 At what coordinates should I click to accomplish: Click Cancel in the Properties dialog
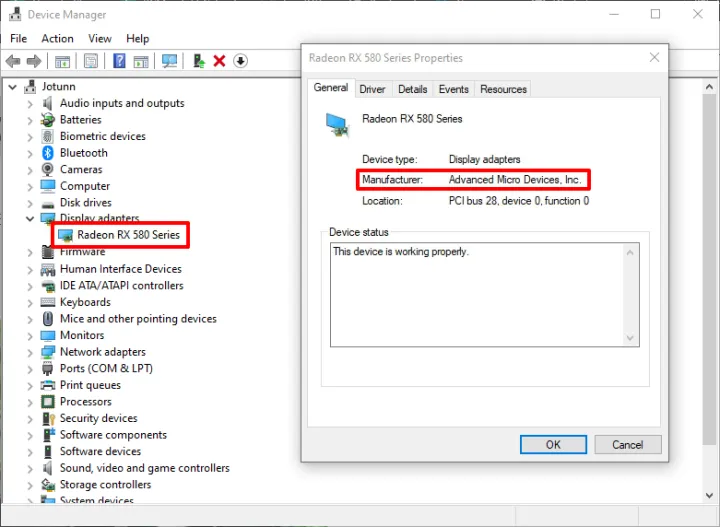pyautogui.click(x=627, y=444)
